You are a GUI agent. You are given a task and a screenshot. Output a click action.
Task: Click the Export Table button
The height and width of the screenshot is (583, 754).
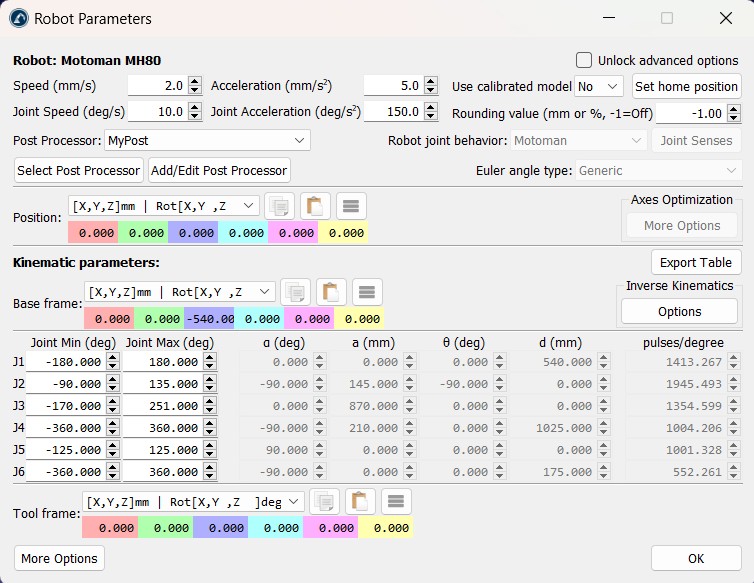point(696,263)
